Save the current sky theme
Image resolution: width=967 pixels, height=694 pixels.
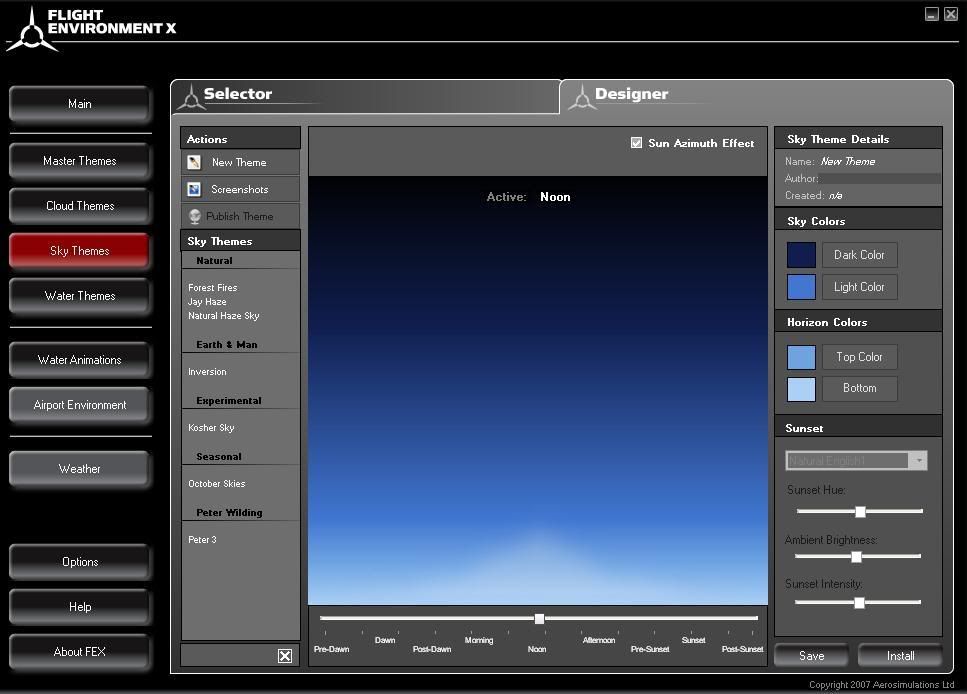point(812,656)
